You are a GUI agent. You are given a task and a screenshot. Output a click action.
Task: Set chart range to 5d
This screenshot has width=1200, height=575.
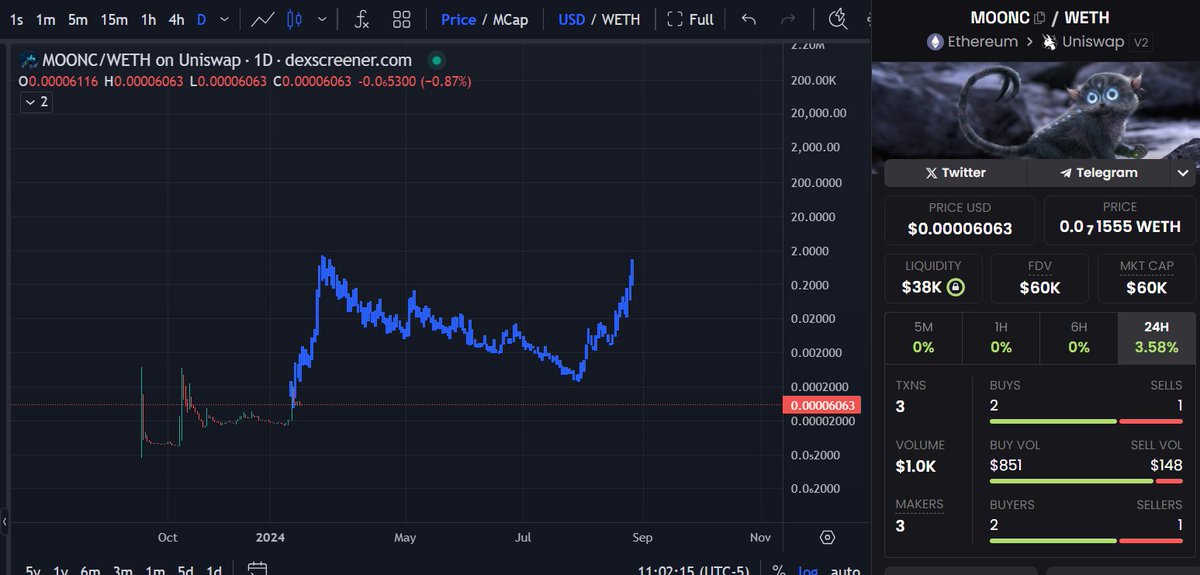tap(185, 570)
